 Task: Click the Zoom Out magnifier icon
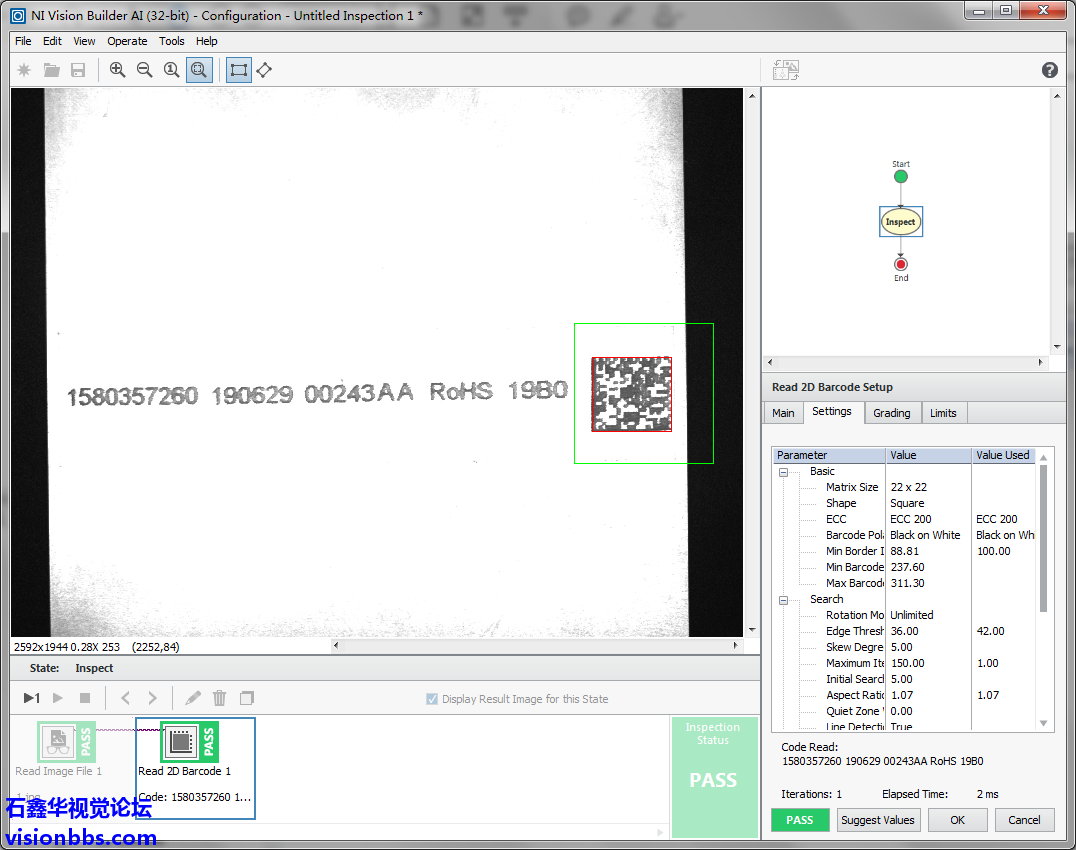pos(144,70)
